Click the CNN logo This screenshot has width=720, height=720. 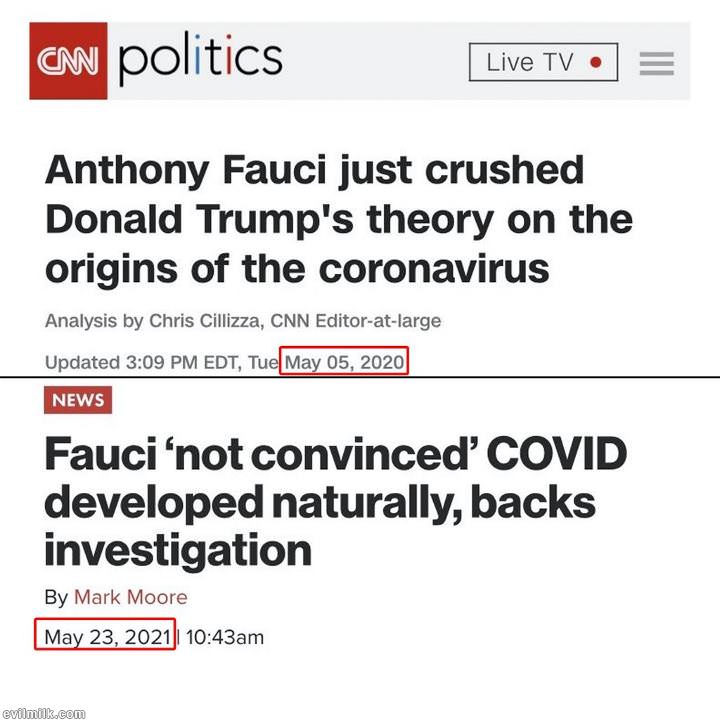click(68, 60)
